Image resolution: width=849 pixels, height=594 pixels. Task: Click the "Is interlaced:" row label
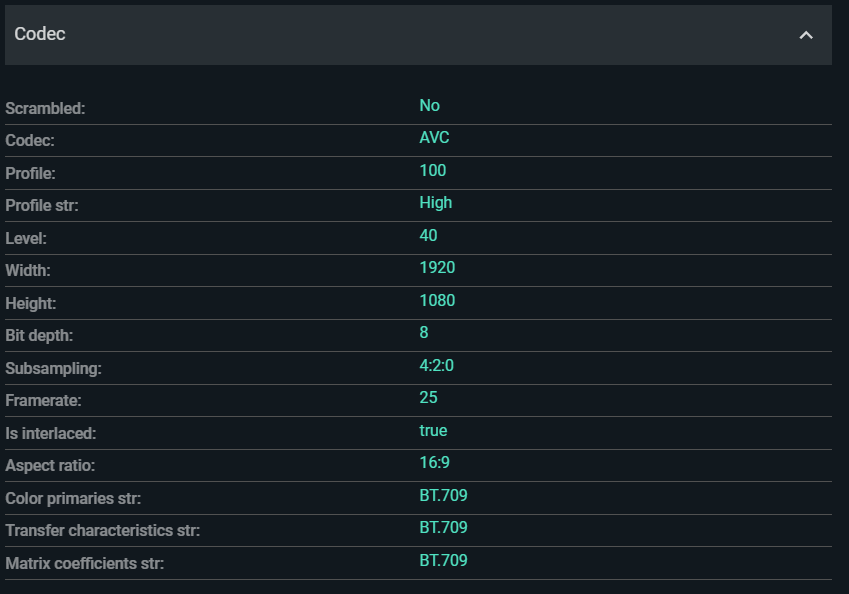point(51,434)
